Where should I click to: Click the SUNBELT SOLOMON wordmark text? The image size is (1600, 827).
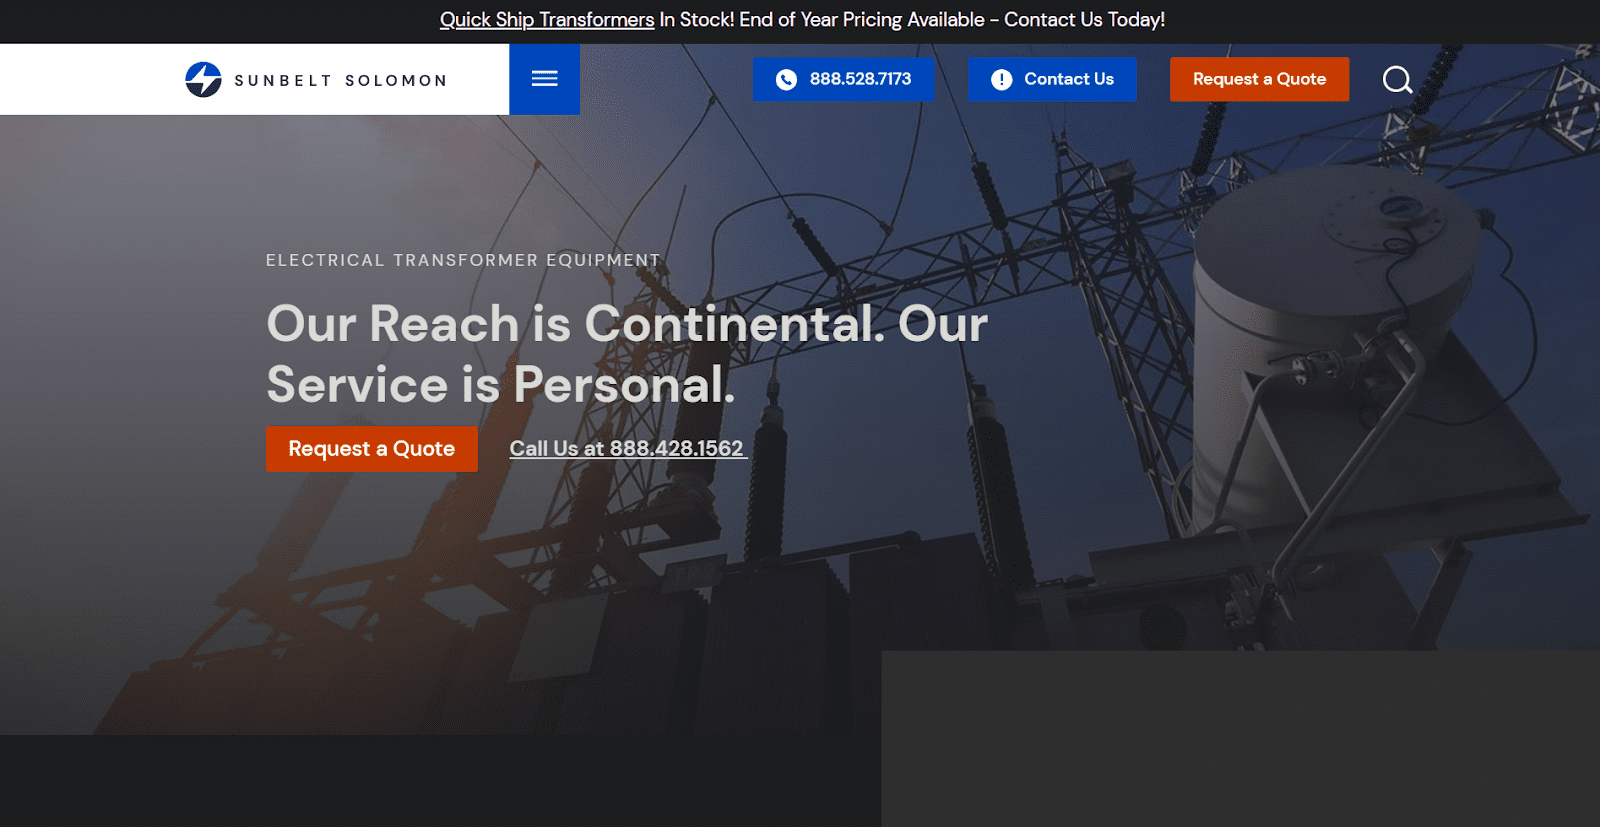coord(341,80)
